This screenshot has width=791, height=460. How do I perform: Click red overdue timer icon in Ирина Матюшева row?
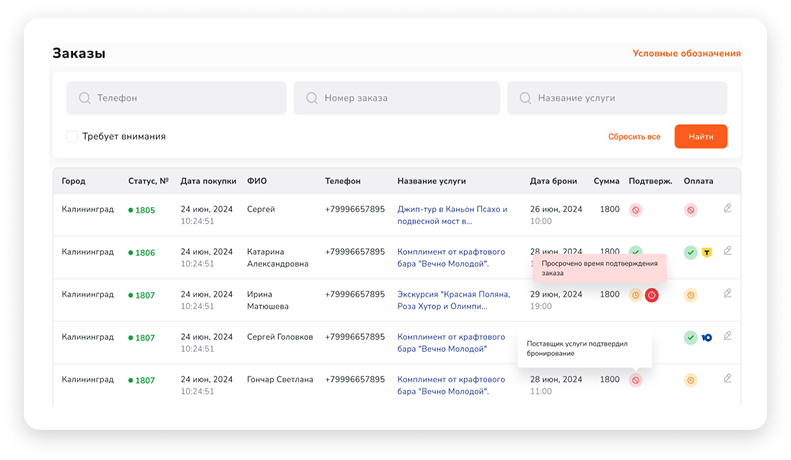[x=651, y=295]
